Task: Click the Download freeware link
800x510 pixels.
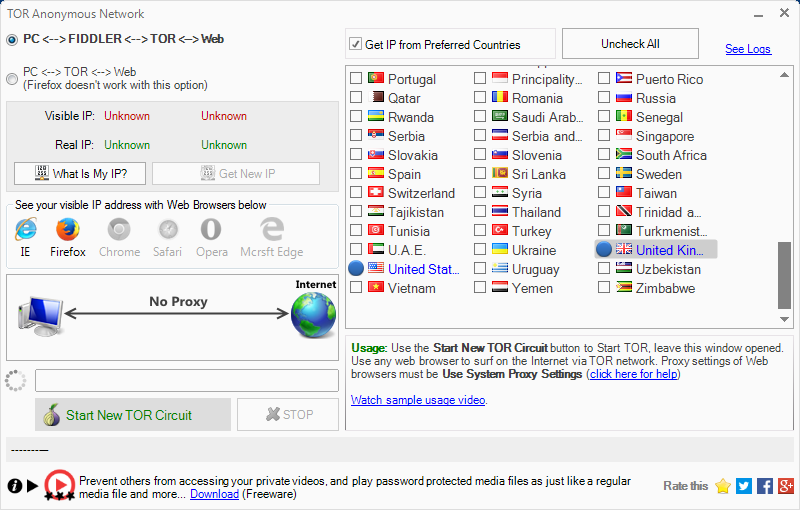Action: coord(214,494)
